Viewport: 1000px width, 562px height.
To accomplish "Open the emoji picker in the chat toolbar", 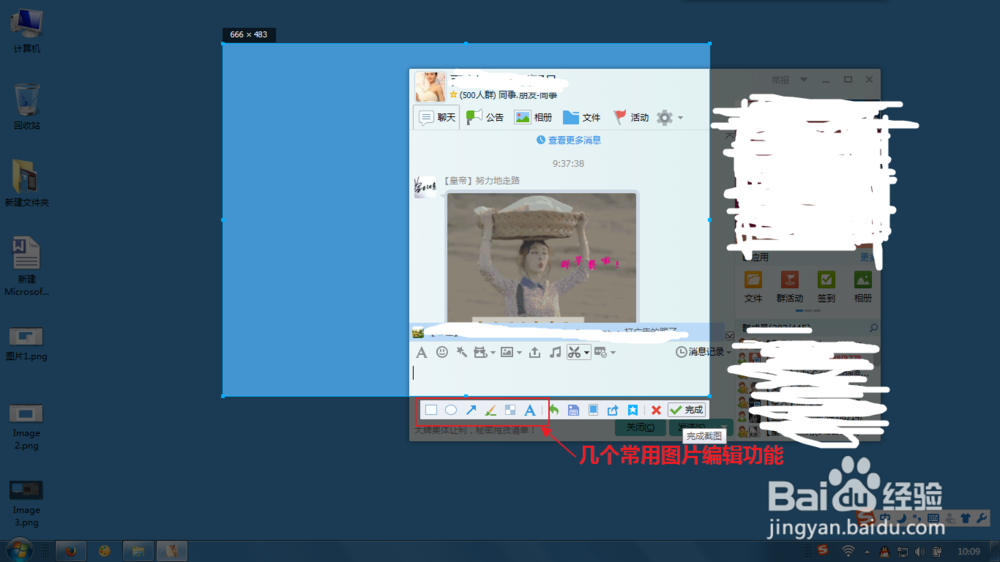I will point(441,352).
